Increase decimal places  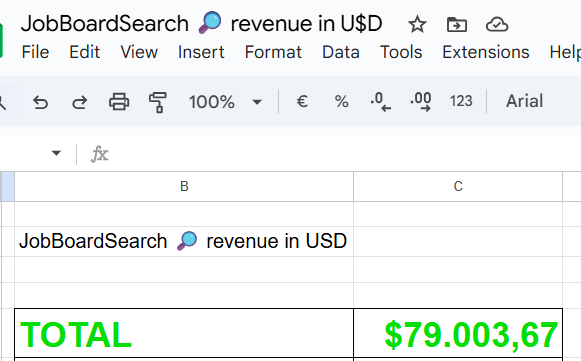(421, 102)
